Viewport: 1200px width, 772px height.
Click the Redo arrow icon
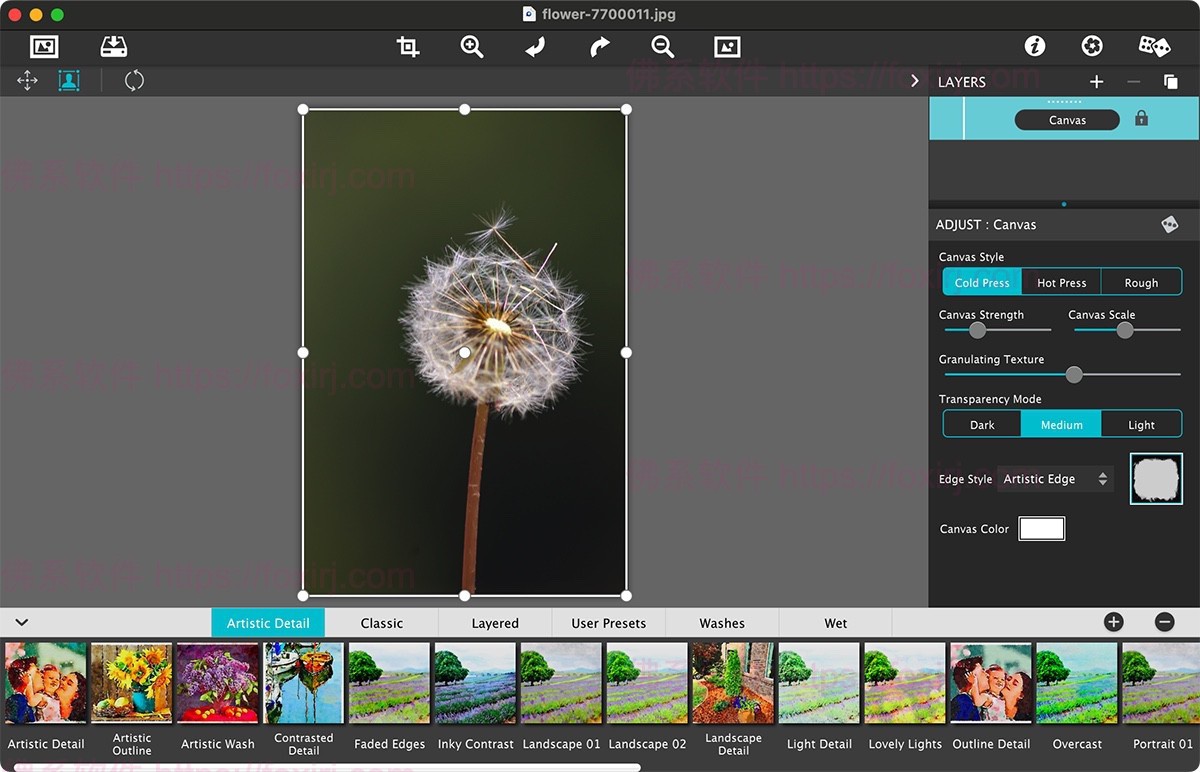598,46
